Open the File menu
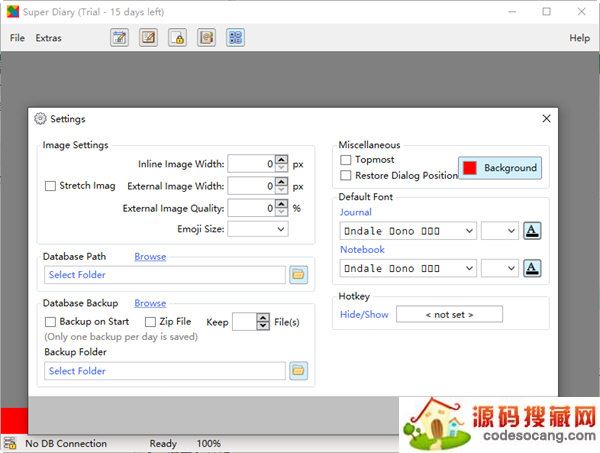Image resolution: width=600 pixels, height=453 pixels. (x=17, y=38)
